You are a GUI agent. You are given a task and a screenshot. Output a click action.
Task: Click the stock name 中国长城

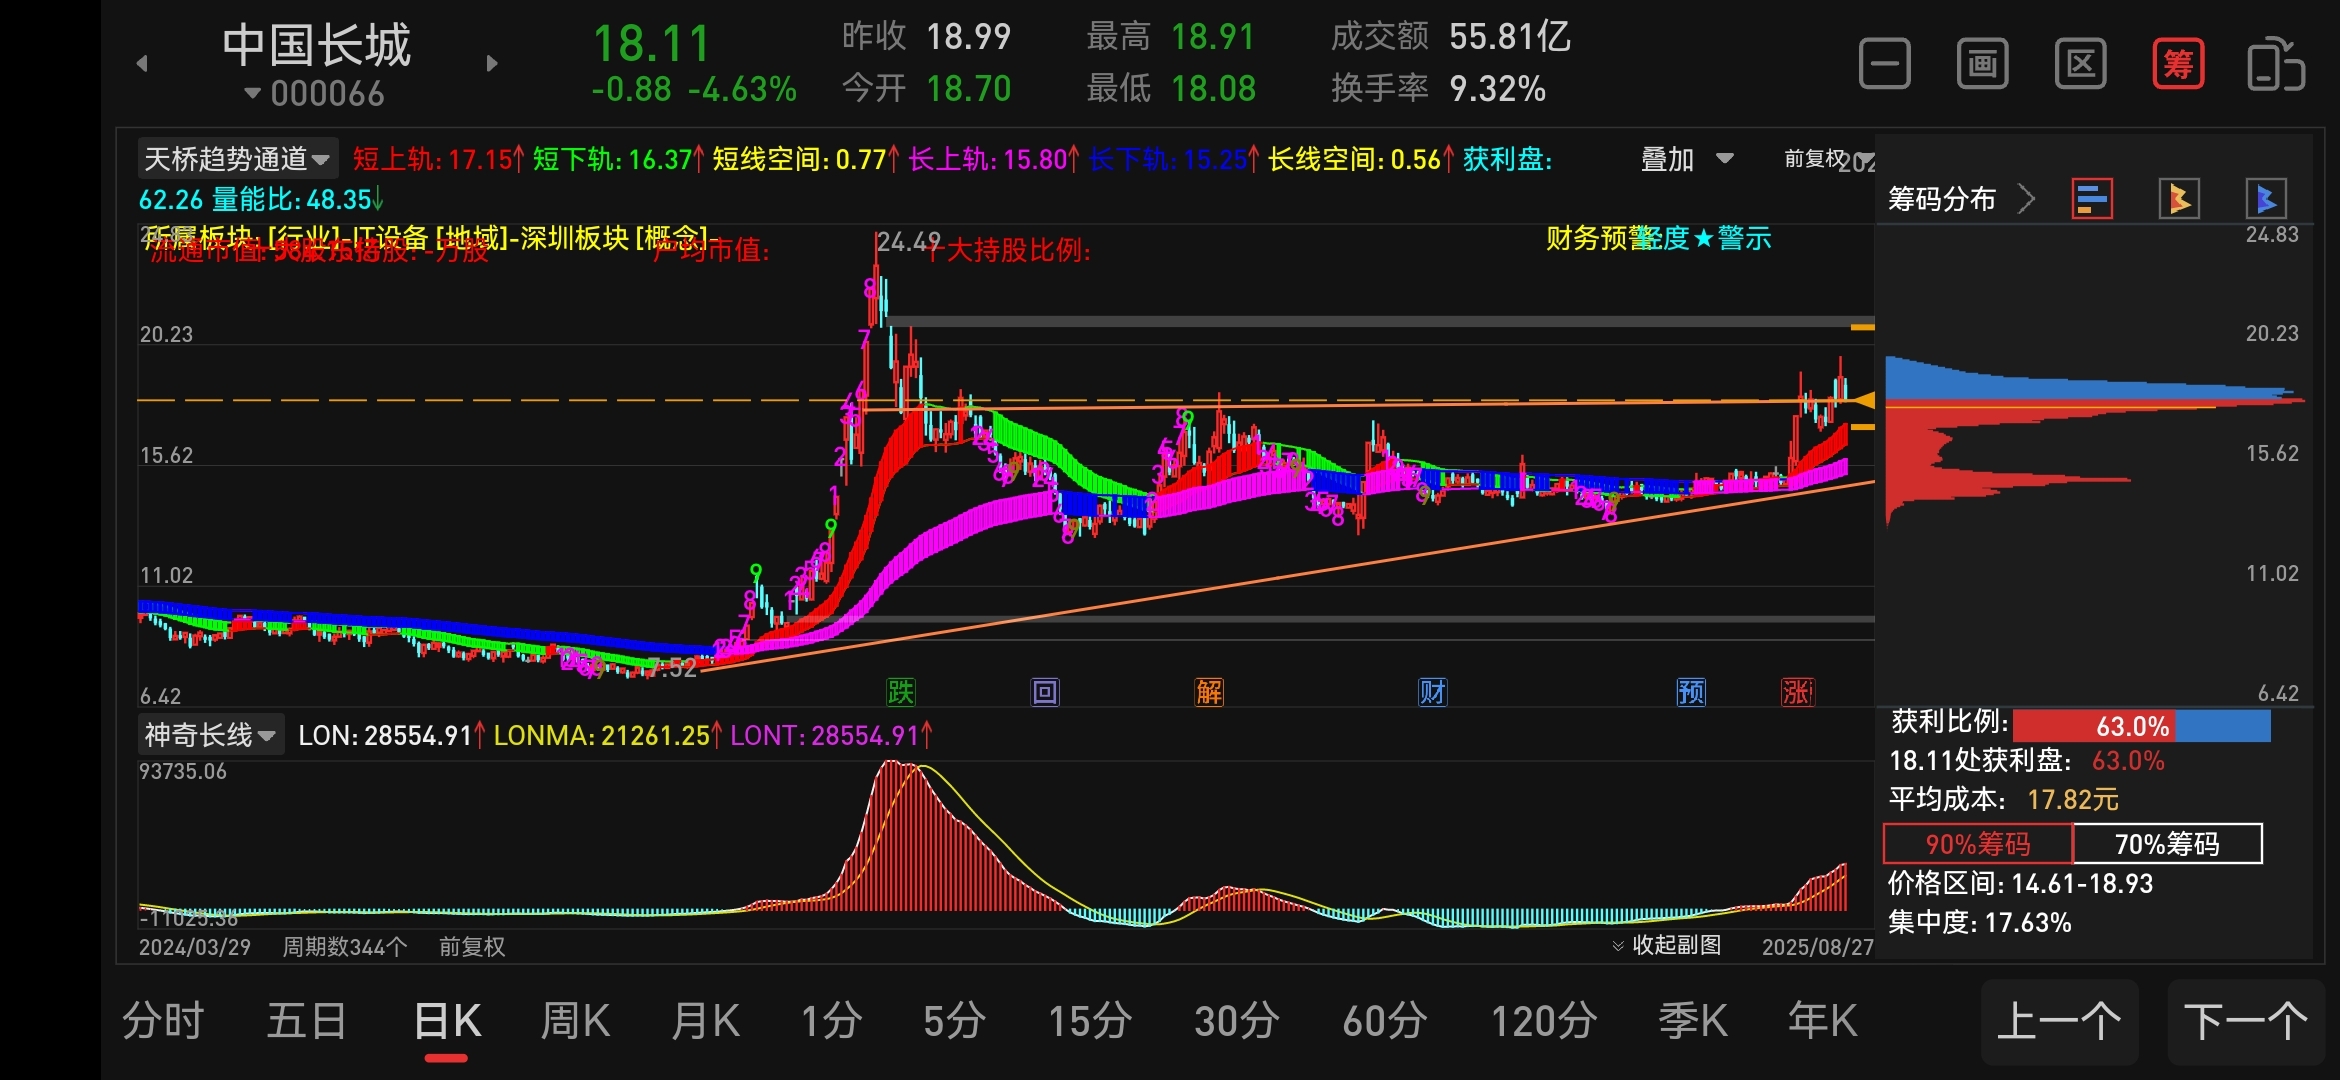(316, 45)
